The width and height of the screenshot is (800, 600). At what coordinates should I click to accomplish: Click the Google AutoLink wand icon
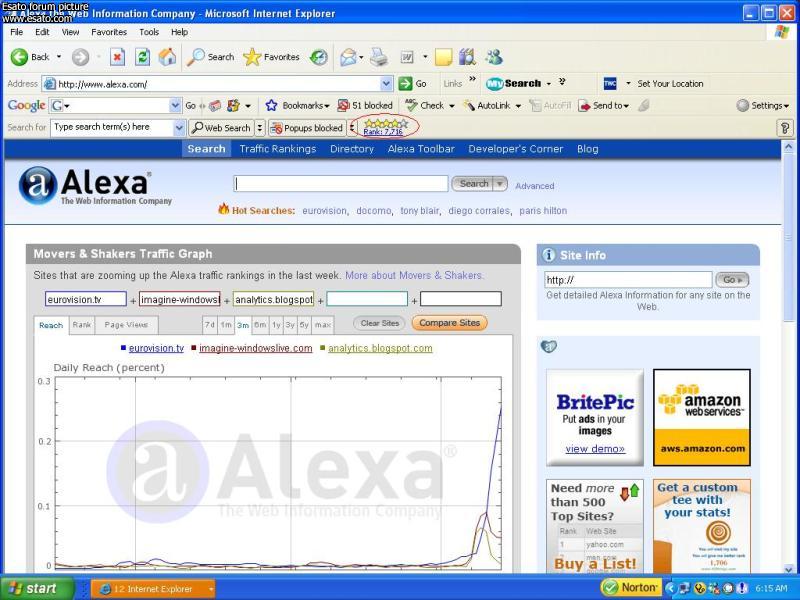tap(469, 106)
